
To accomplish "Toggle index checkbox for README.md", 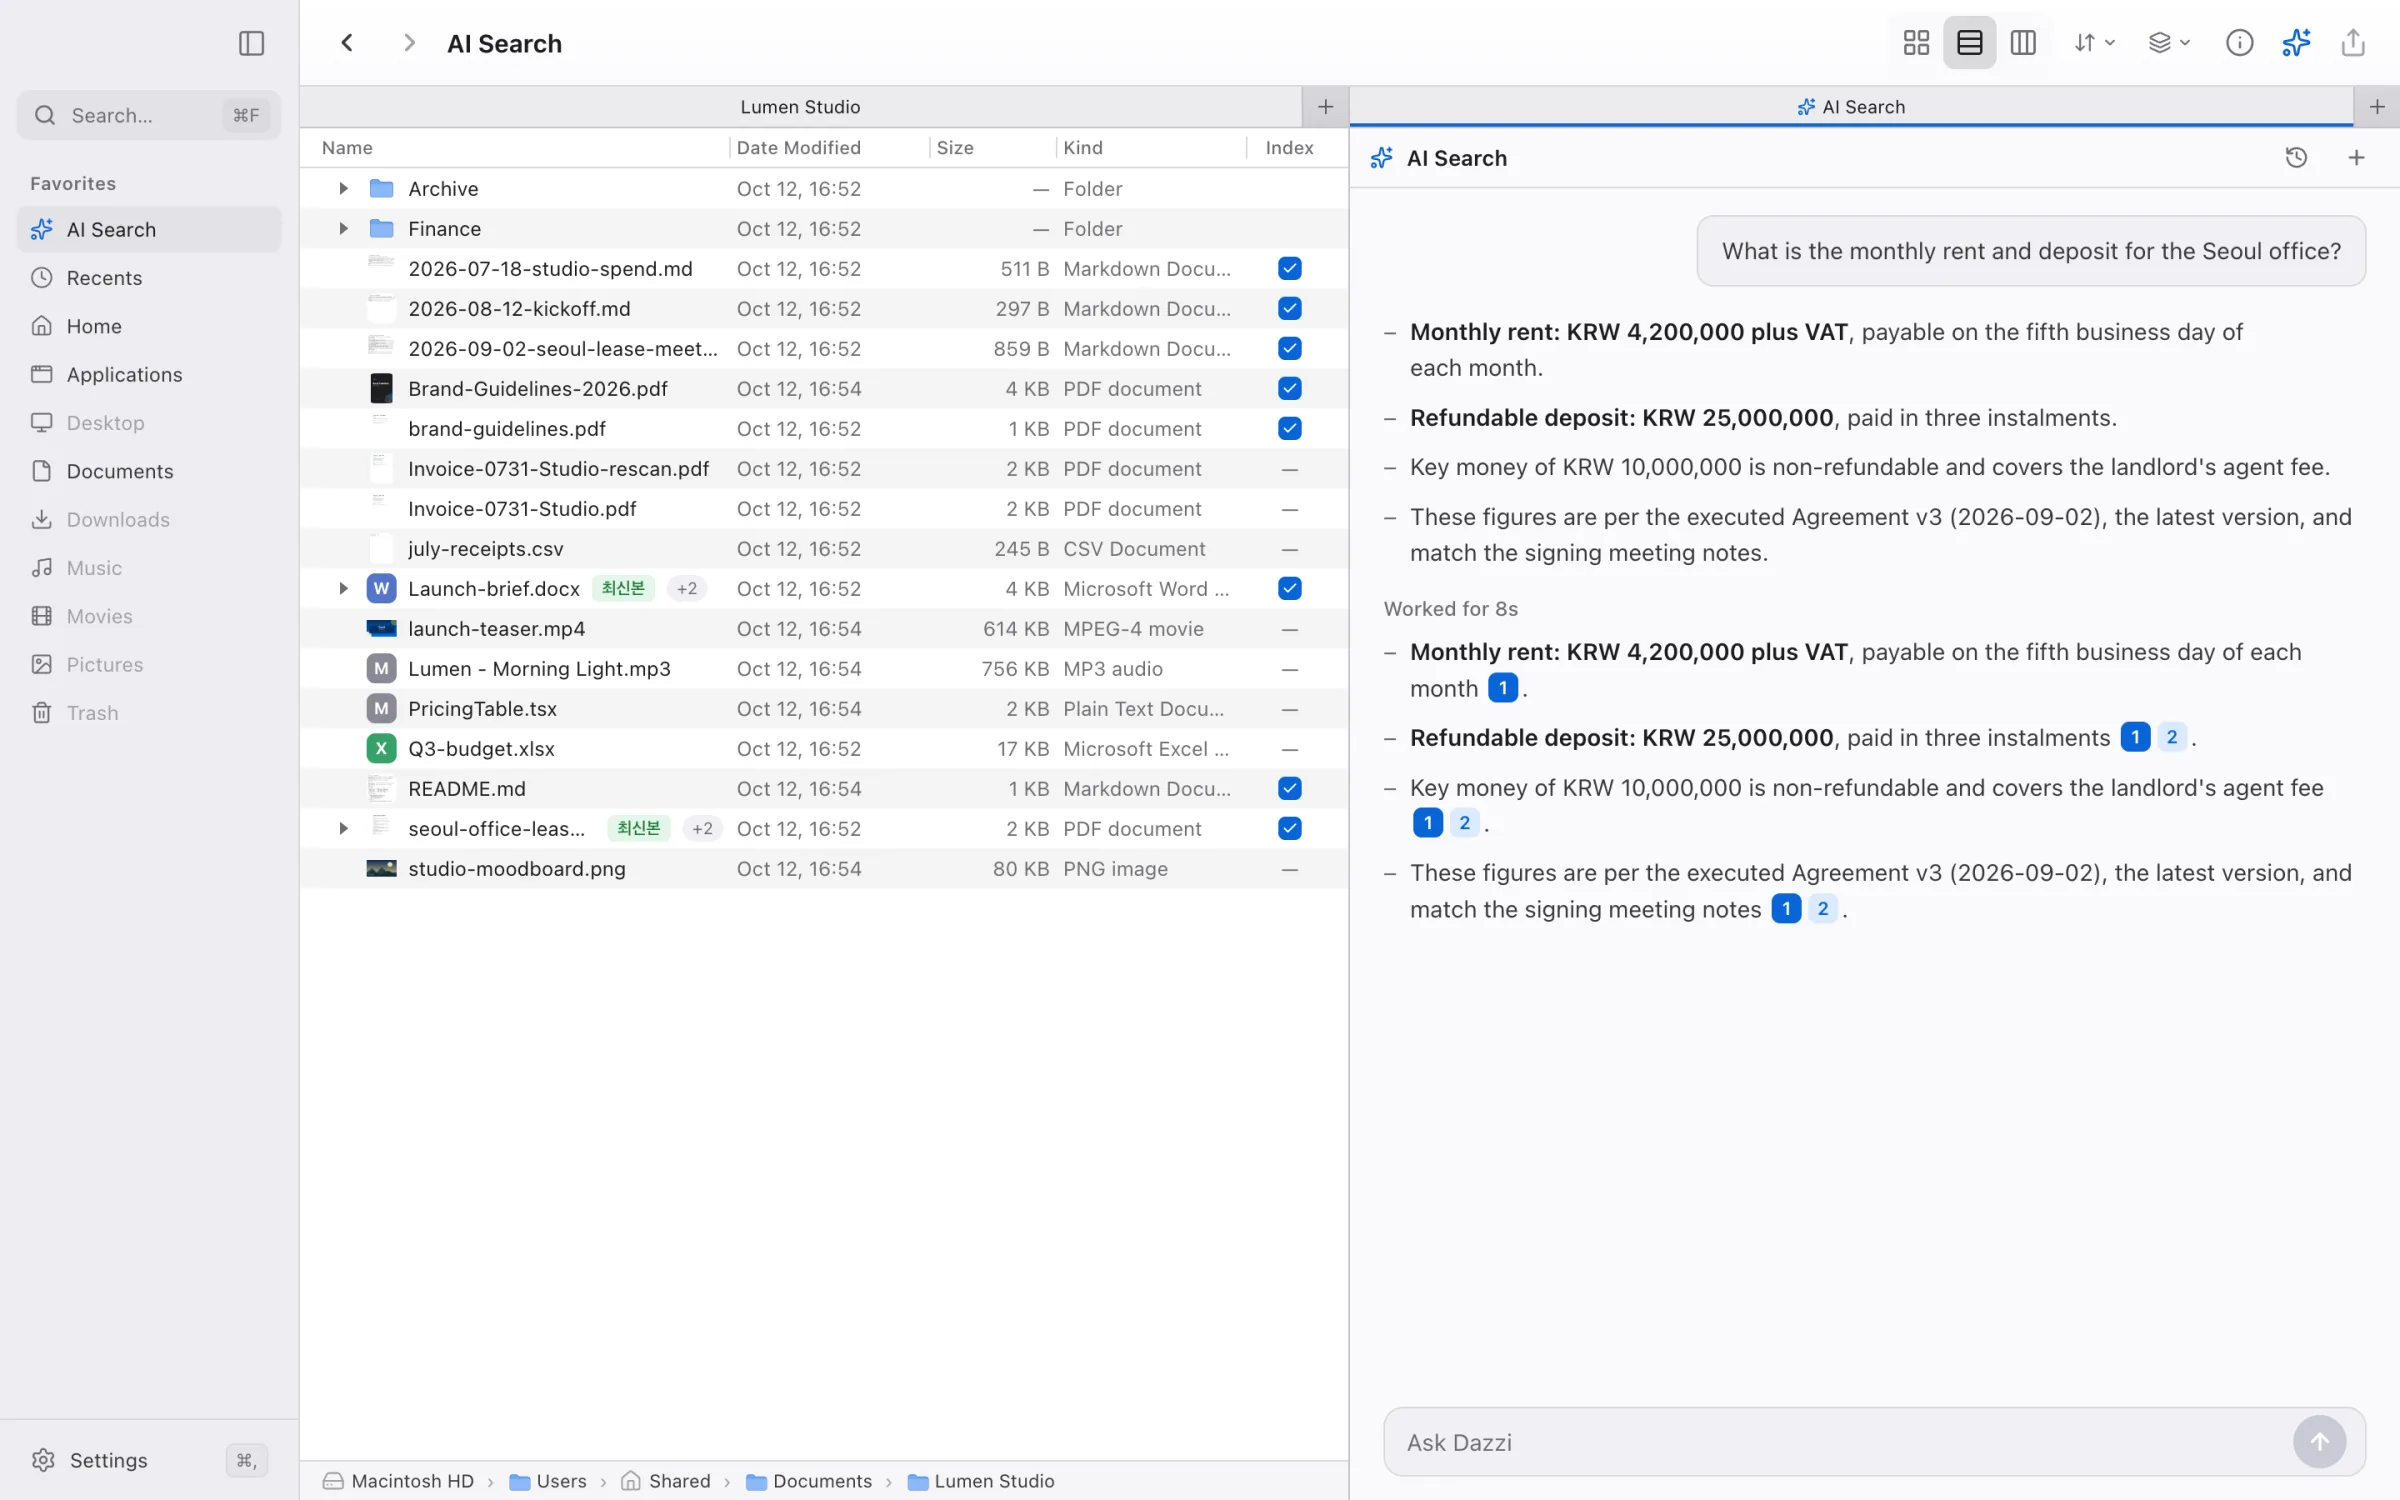I will [x=1289, y=788].
